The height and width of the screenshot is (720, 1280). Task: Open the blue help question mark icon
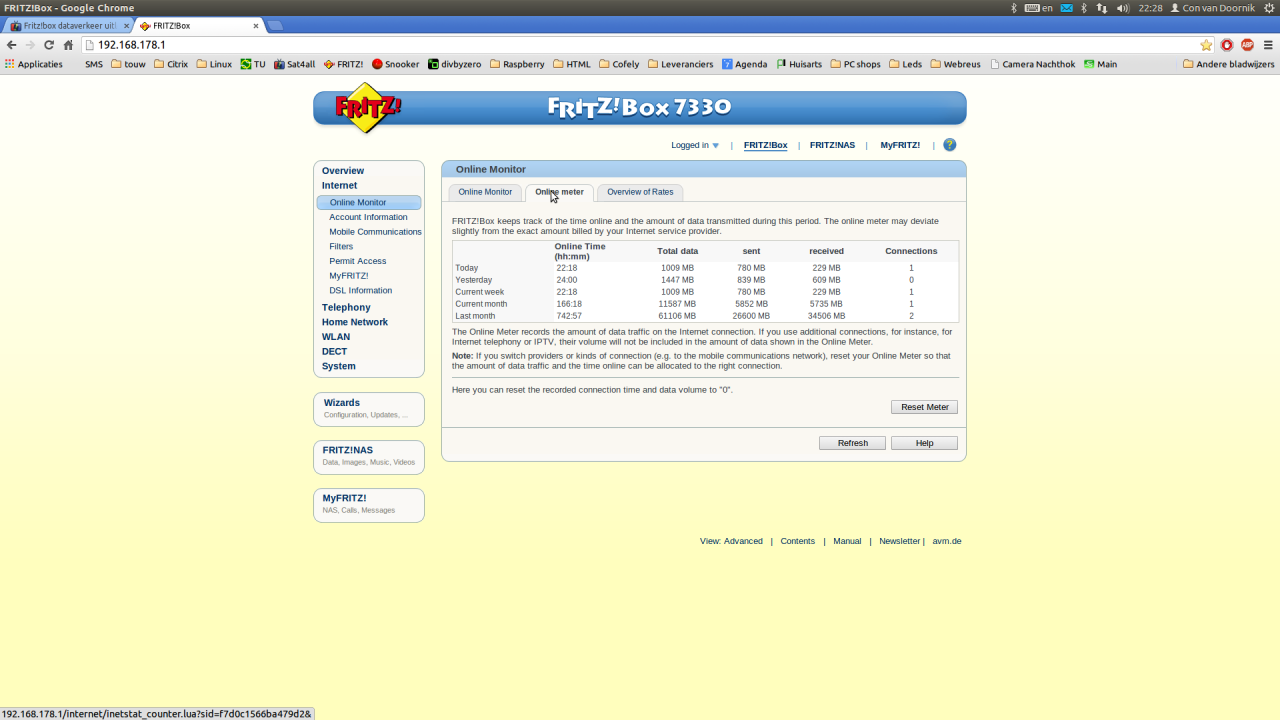coord(950,145)
